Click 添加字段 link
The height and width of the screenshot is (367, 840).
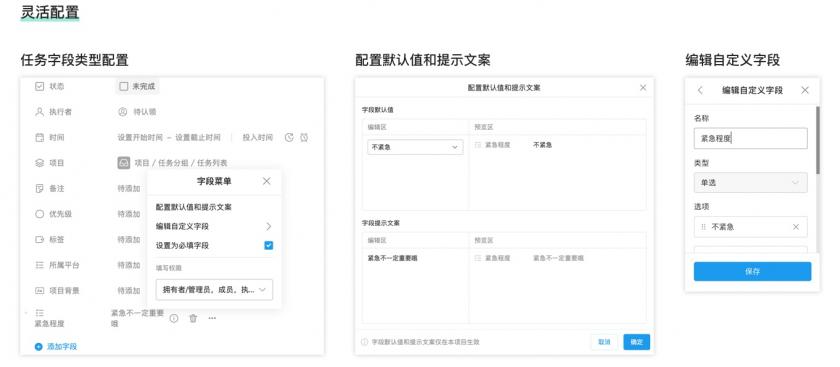(56, 347)
